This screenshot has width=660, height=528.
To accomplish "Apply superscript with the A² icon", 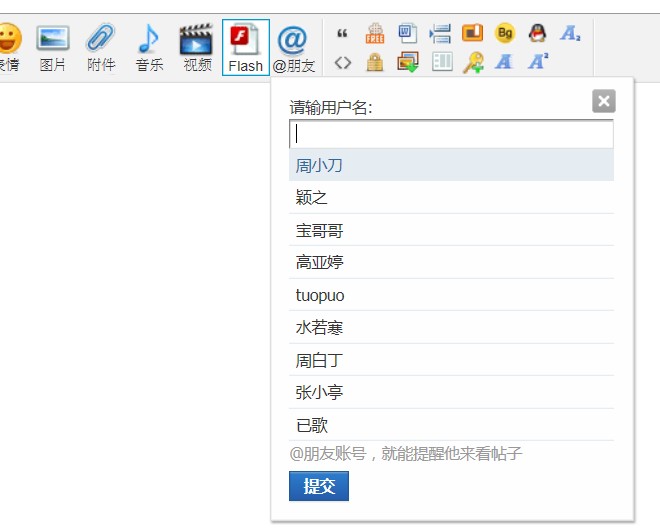I will [538, 62].
